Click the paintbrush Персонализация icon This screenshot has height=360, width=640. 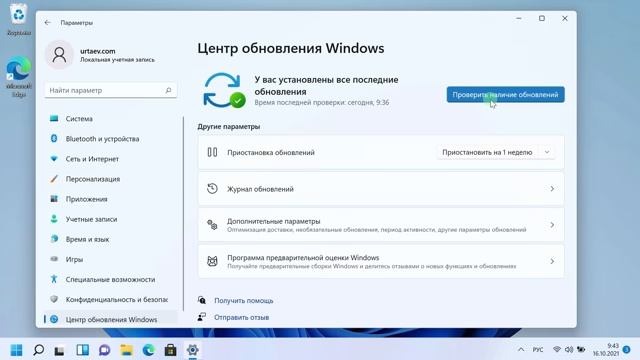coord(54,179)
